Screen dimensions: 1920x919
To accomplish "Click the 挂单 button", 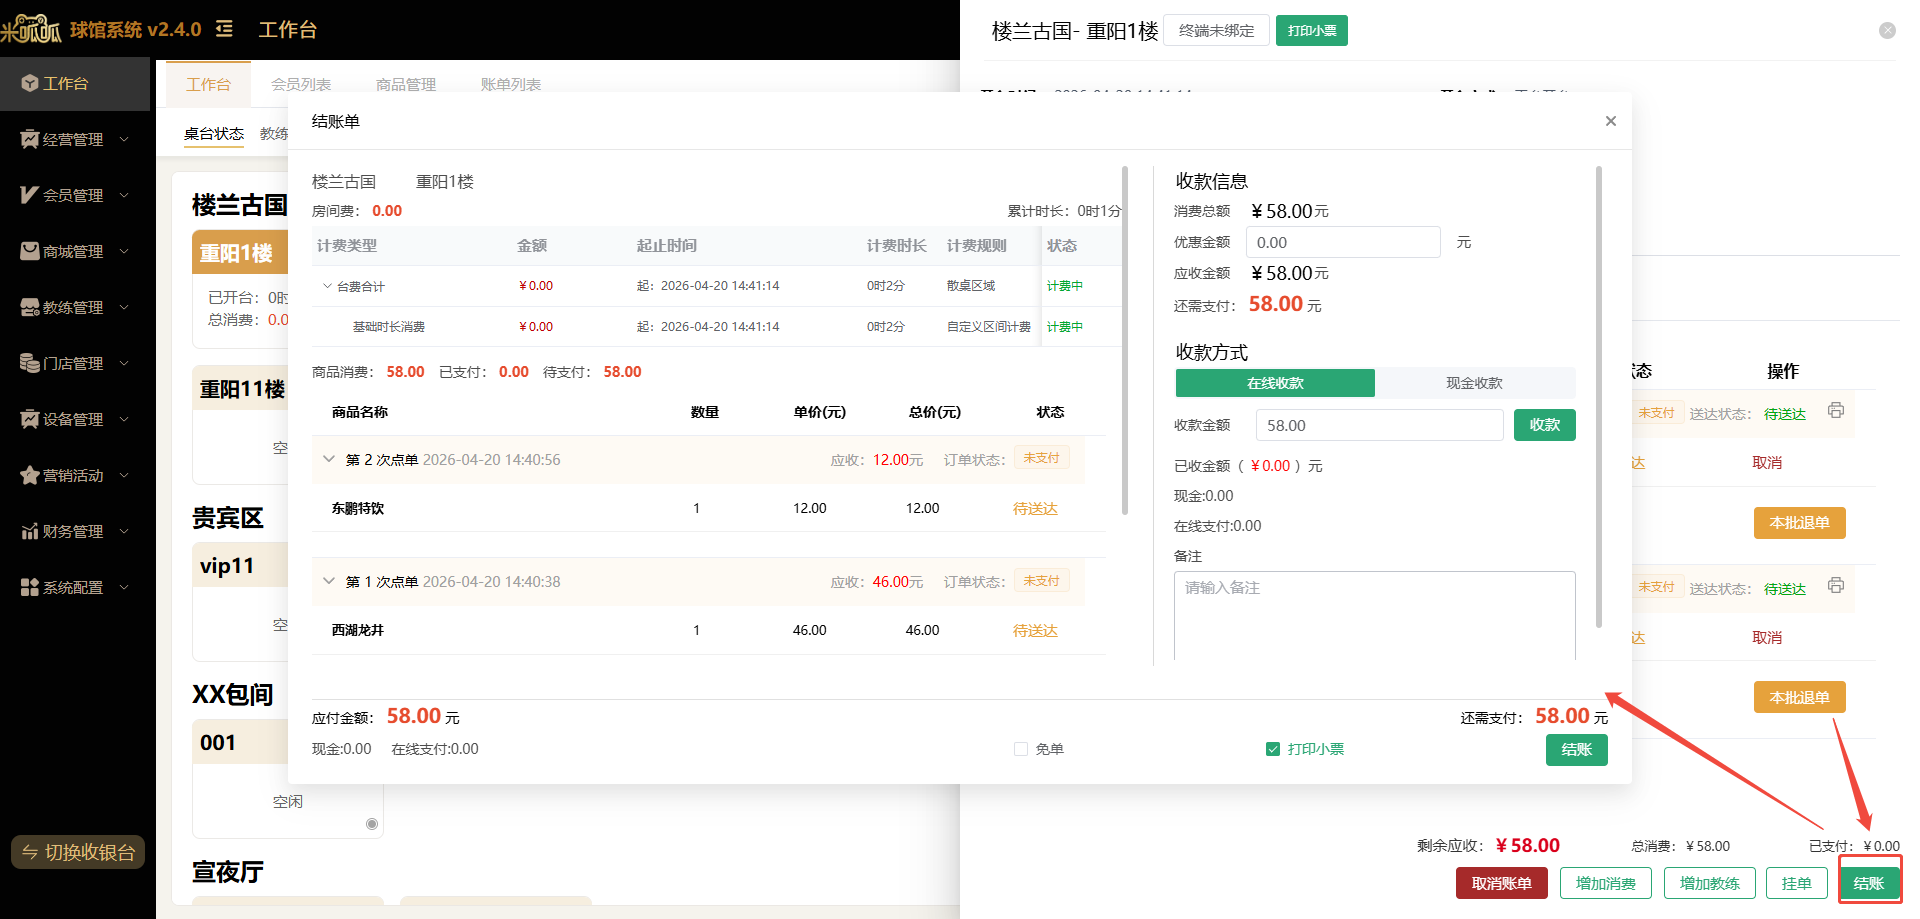I will pyautogui.click(x=1797, y=883).
